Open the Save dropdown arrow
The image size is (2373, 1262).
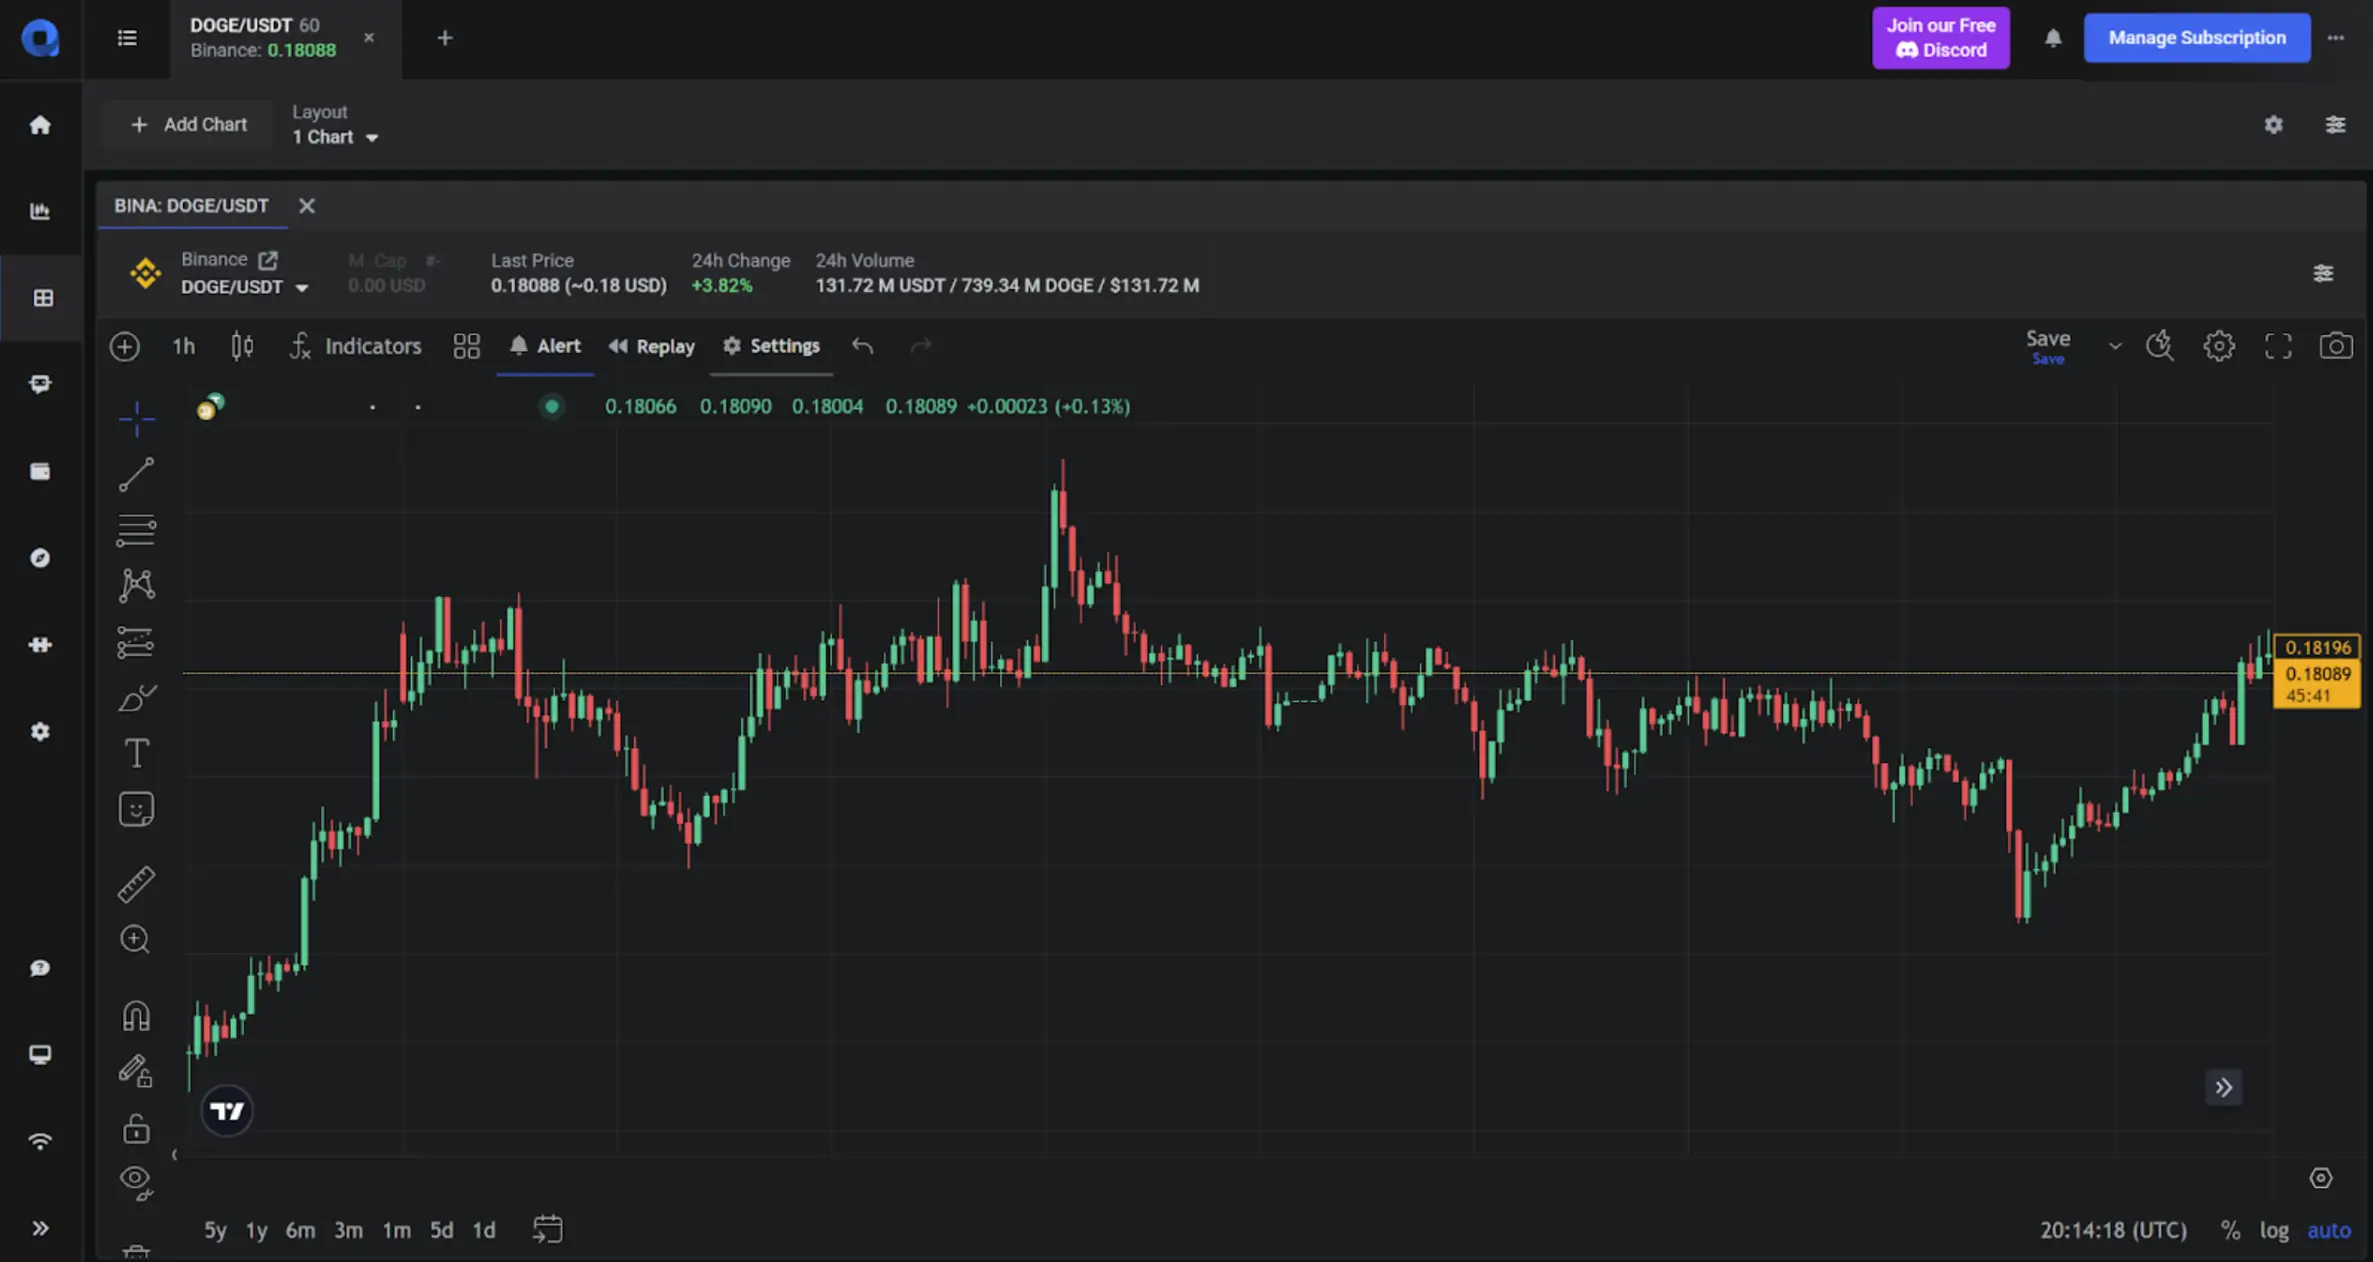[2115, 345]
